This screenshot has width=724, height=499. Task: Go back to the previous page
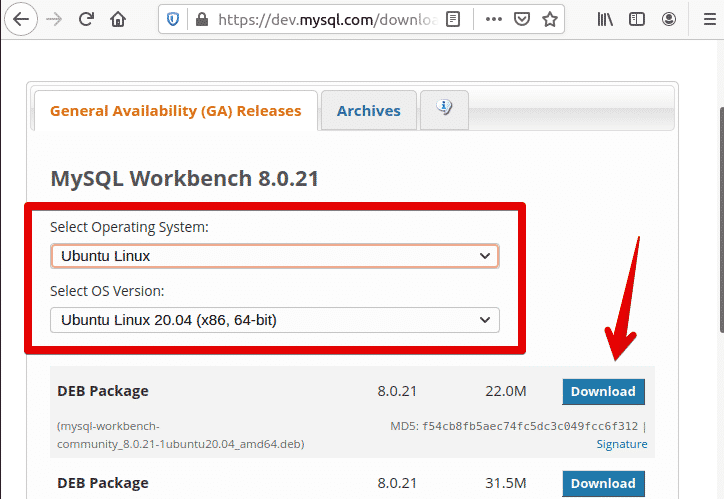[x=21, y=19]
